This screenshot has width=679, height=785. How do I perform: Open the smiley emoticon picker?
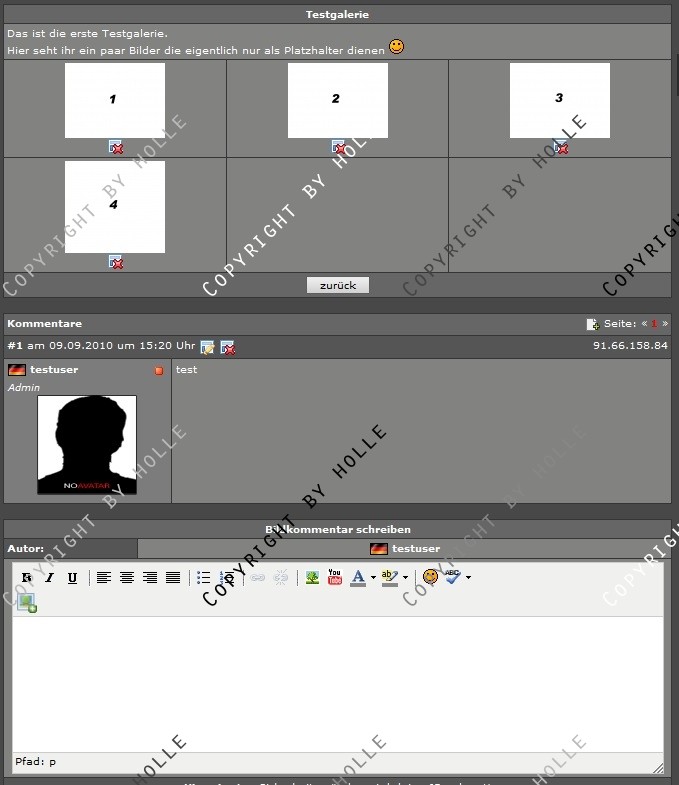click(431, 577)
